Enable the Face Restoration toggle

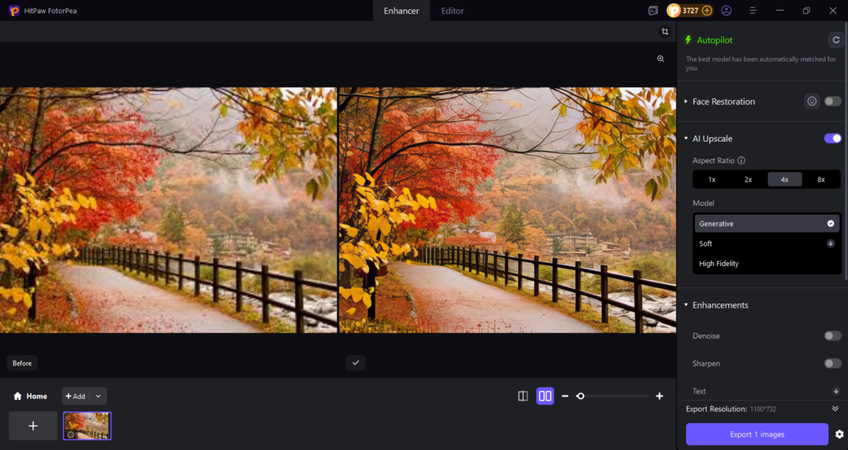coord(833,101)
